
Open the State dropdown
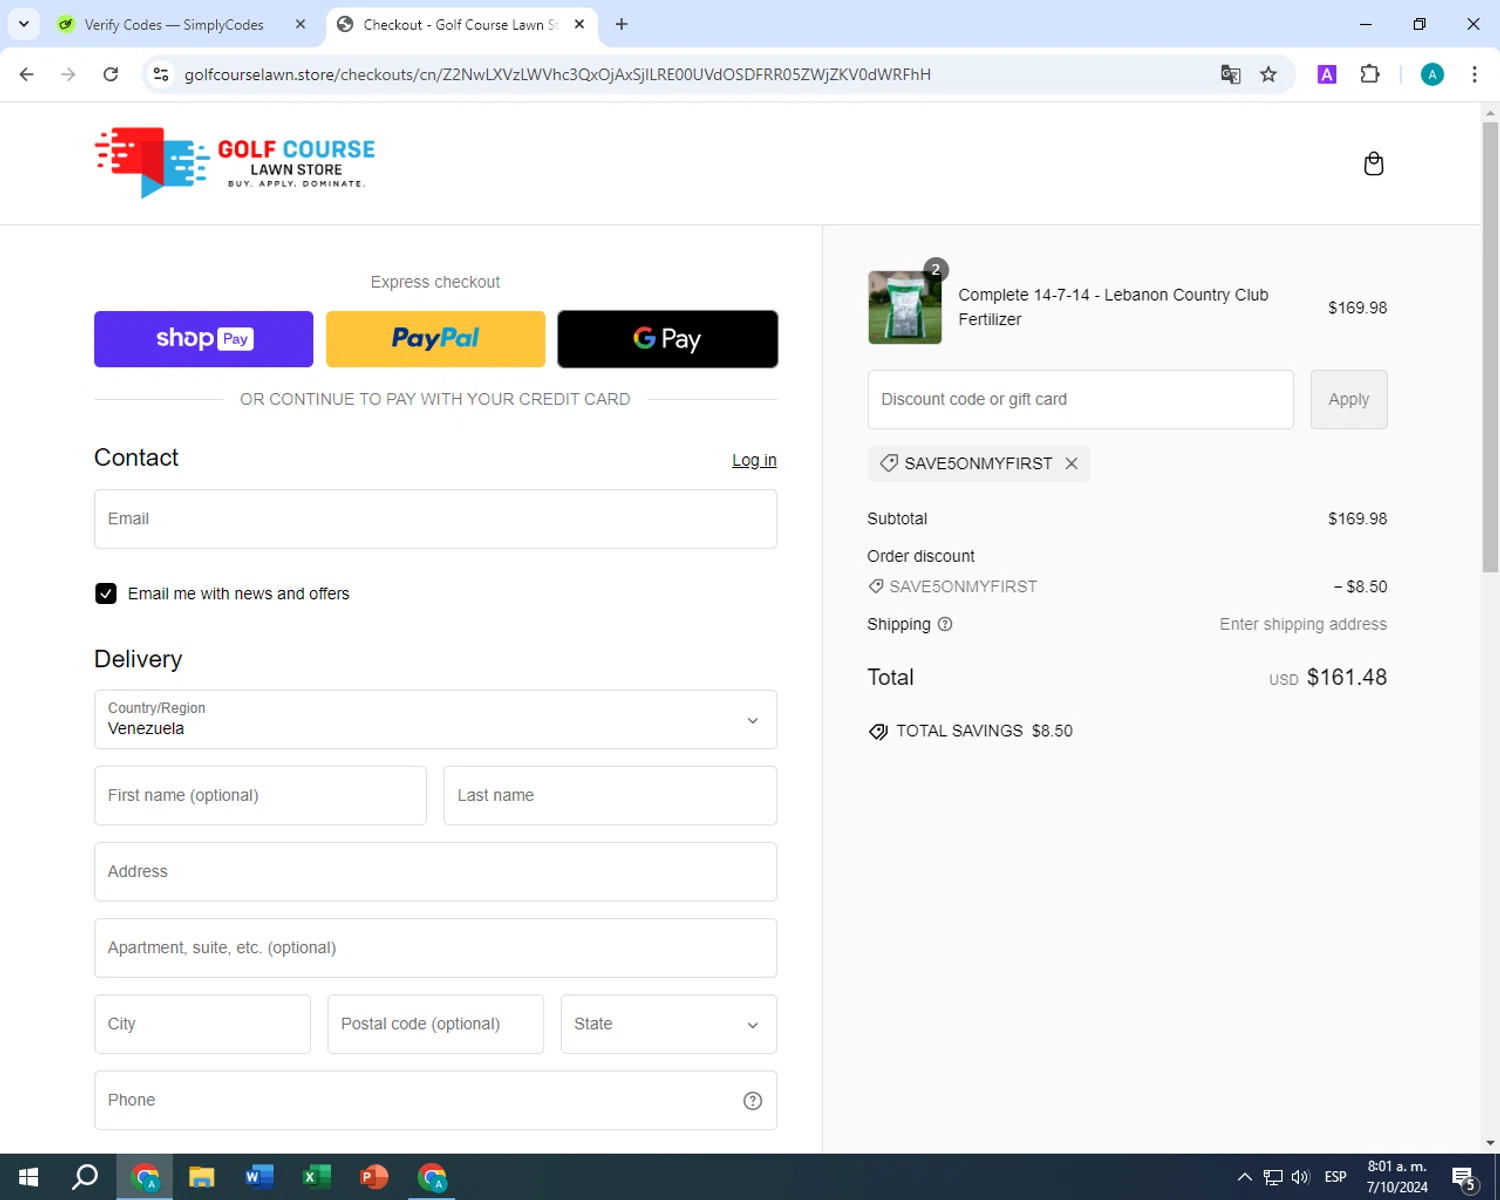point(668,1024)
